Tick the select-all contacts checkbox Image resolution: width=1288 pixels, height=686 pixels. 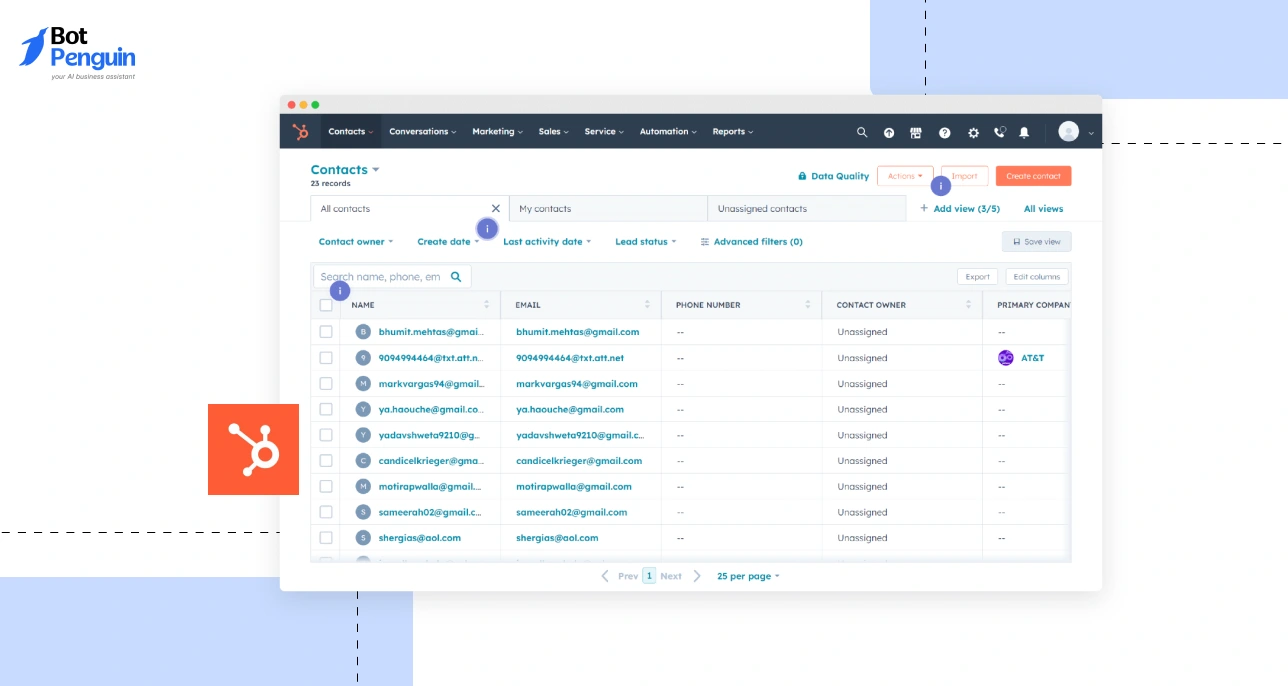click(326, 305)
